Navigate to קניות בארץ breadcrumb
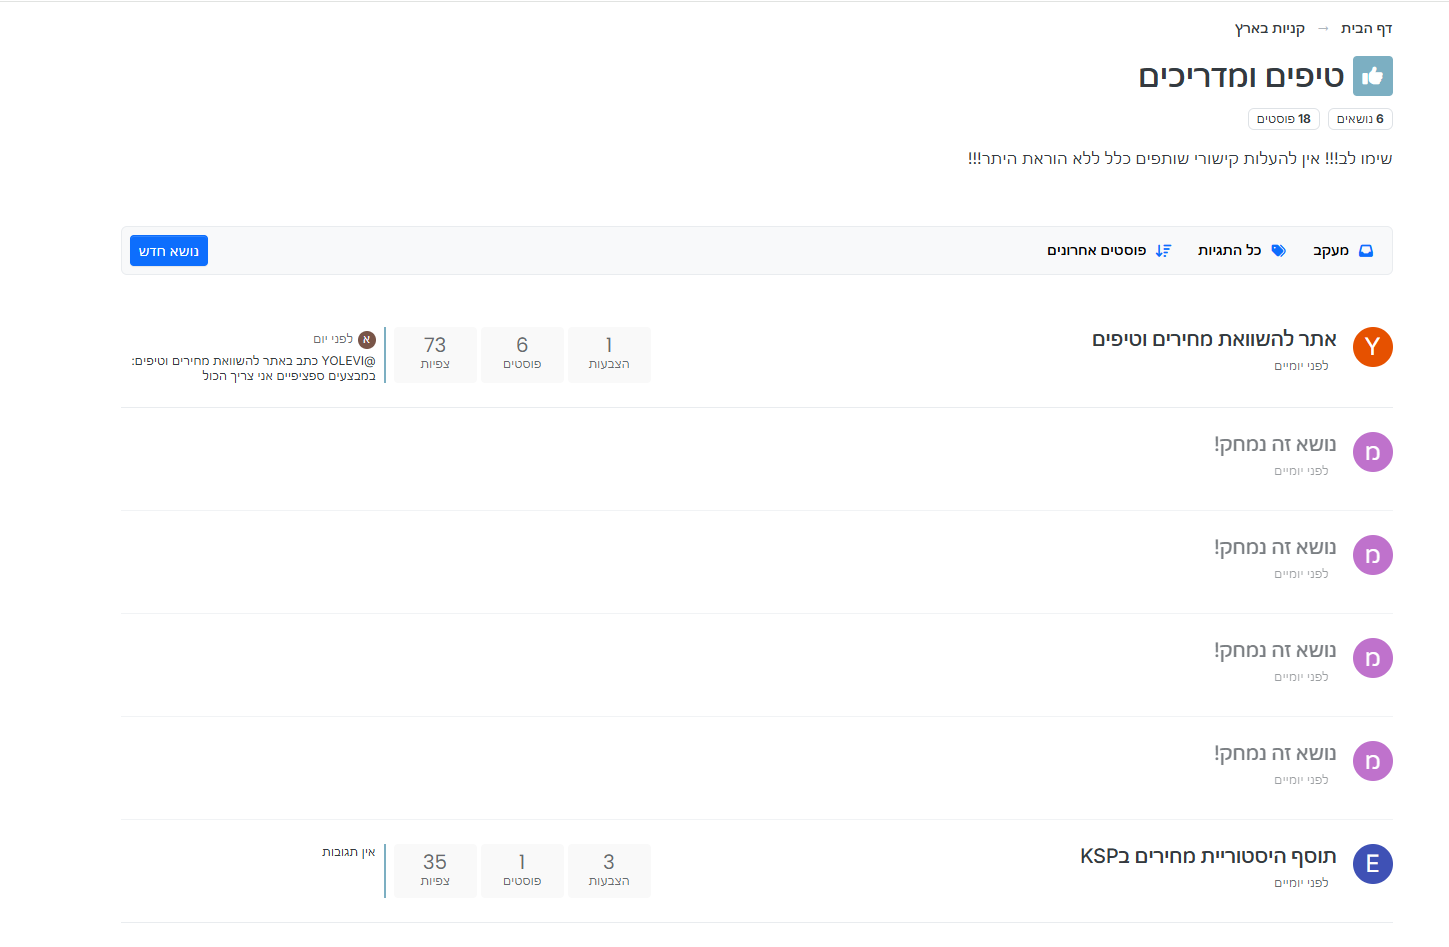The width and height of the screenshot is (1449, 947). [x=1269, y=28]
